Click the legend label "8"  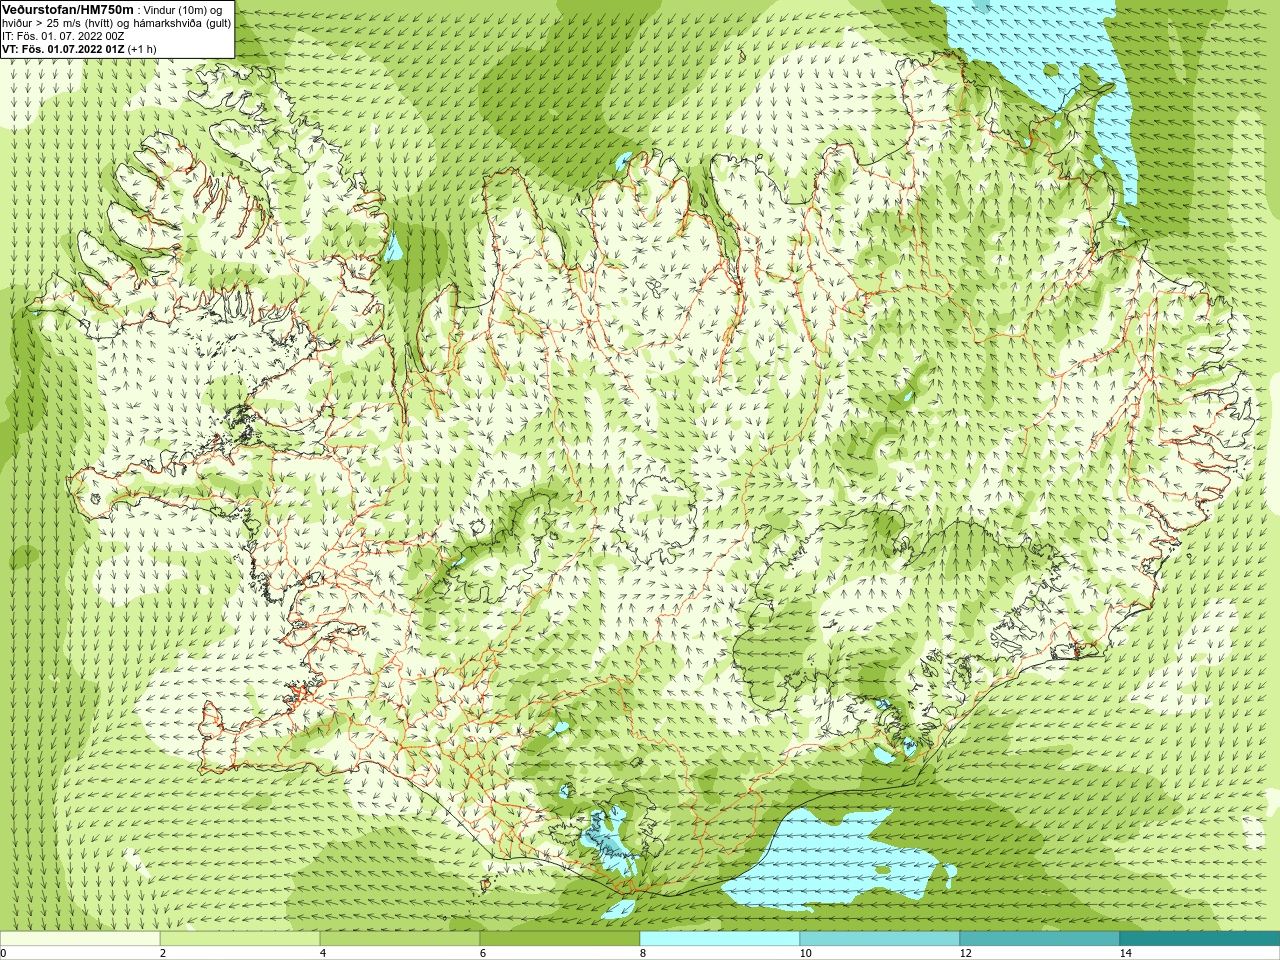[x=642, y=953]
